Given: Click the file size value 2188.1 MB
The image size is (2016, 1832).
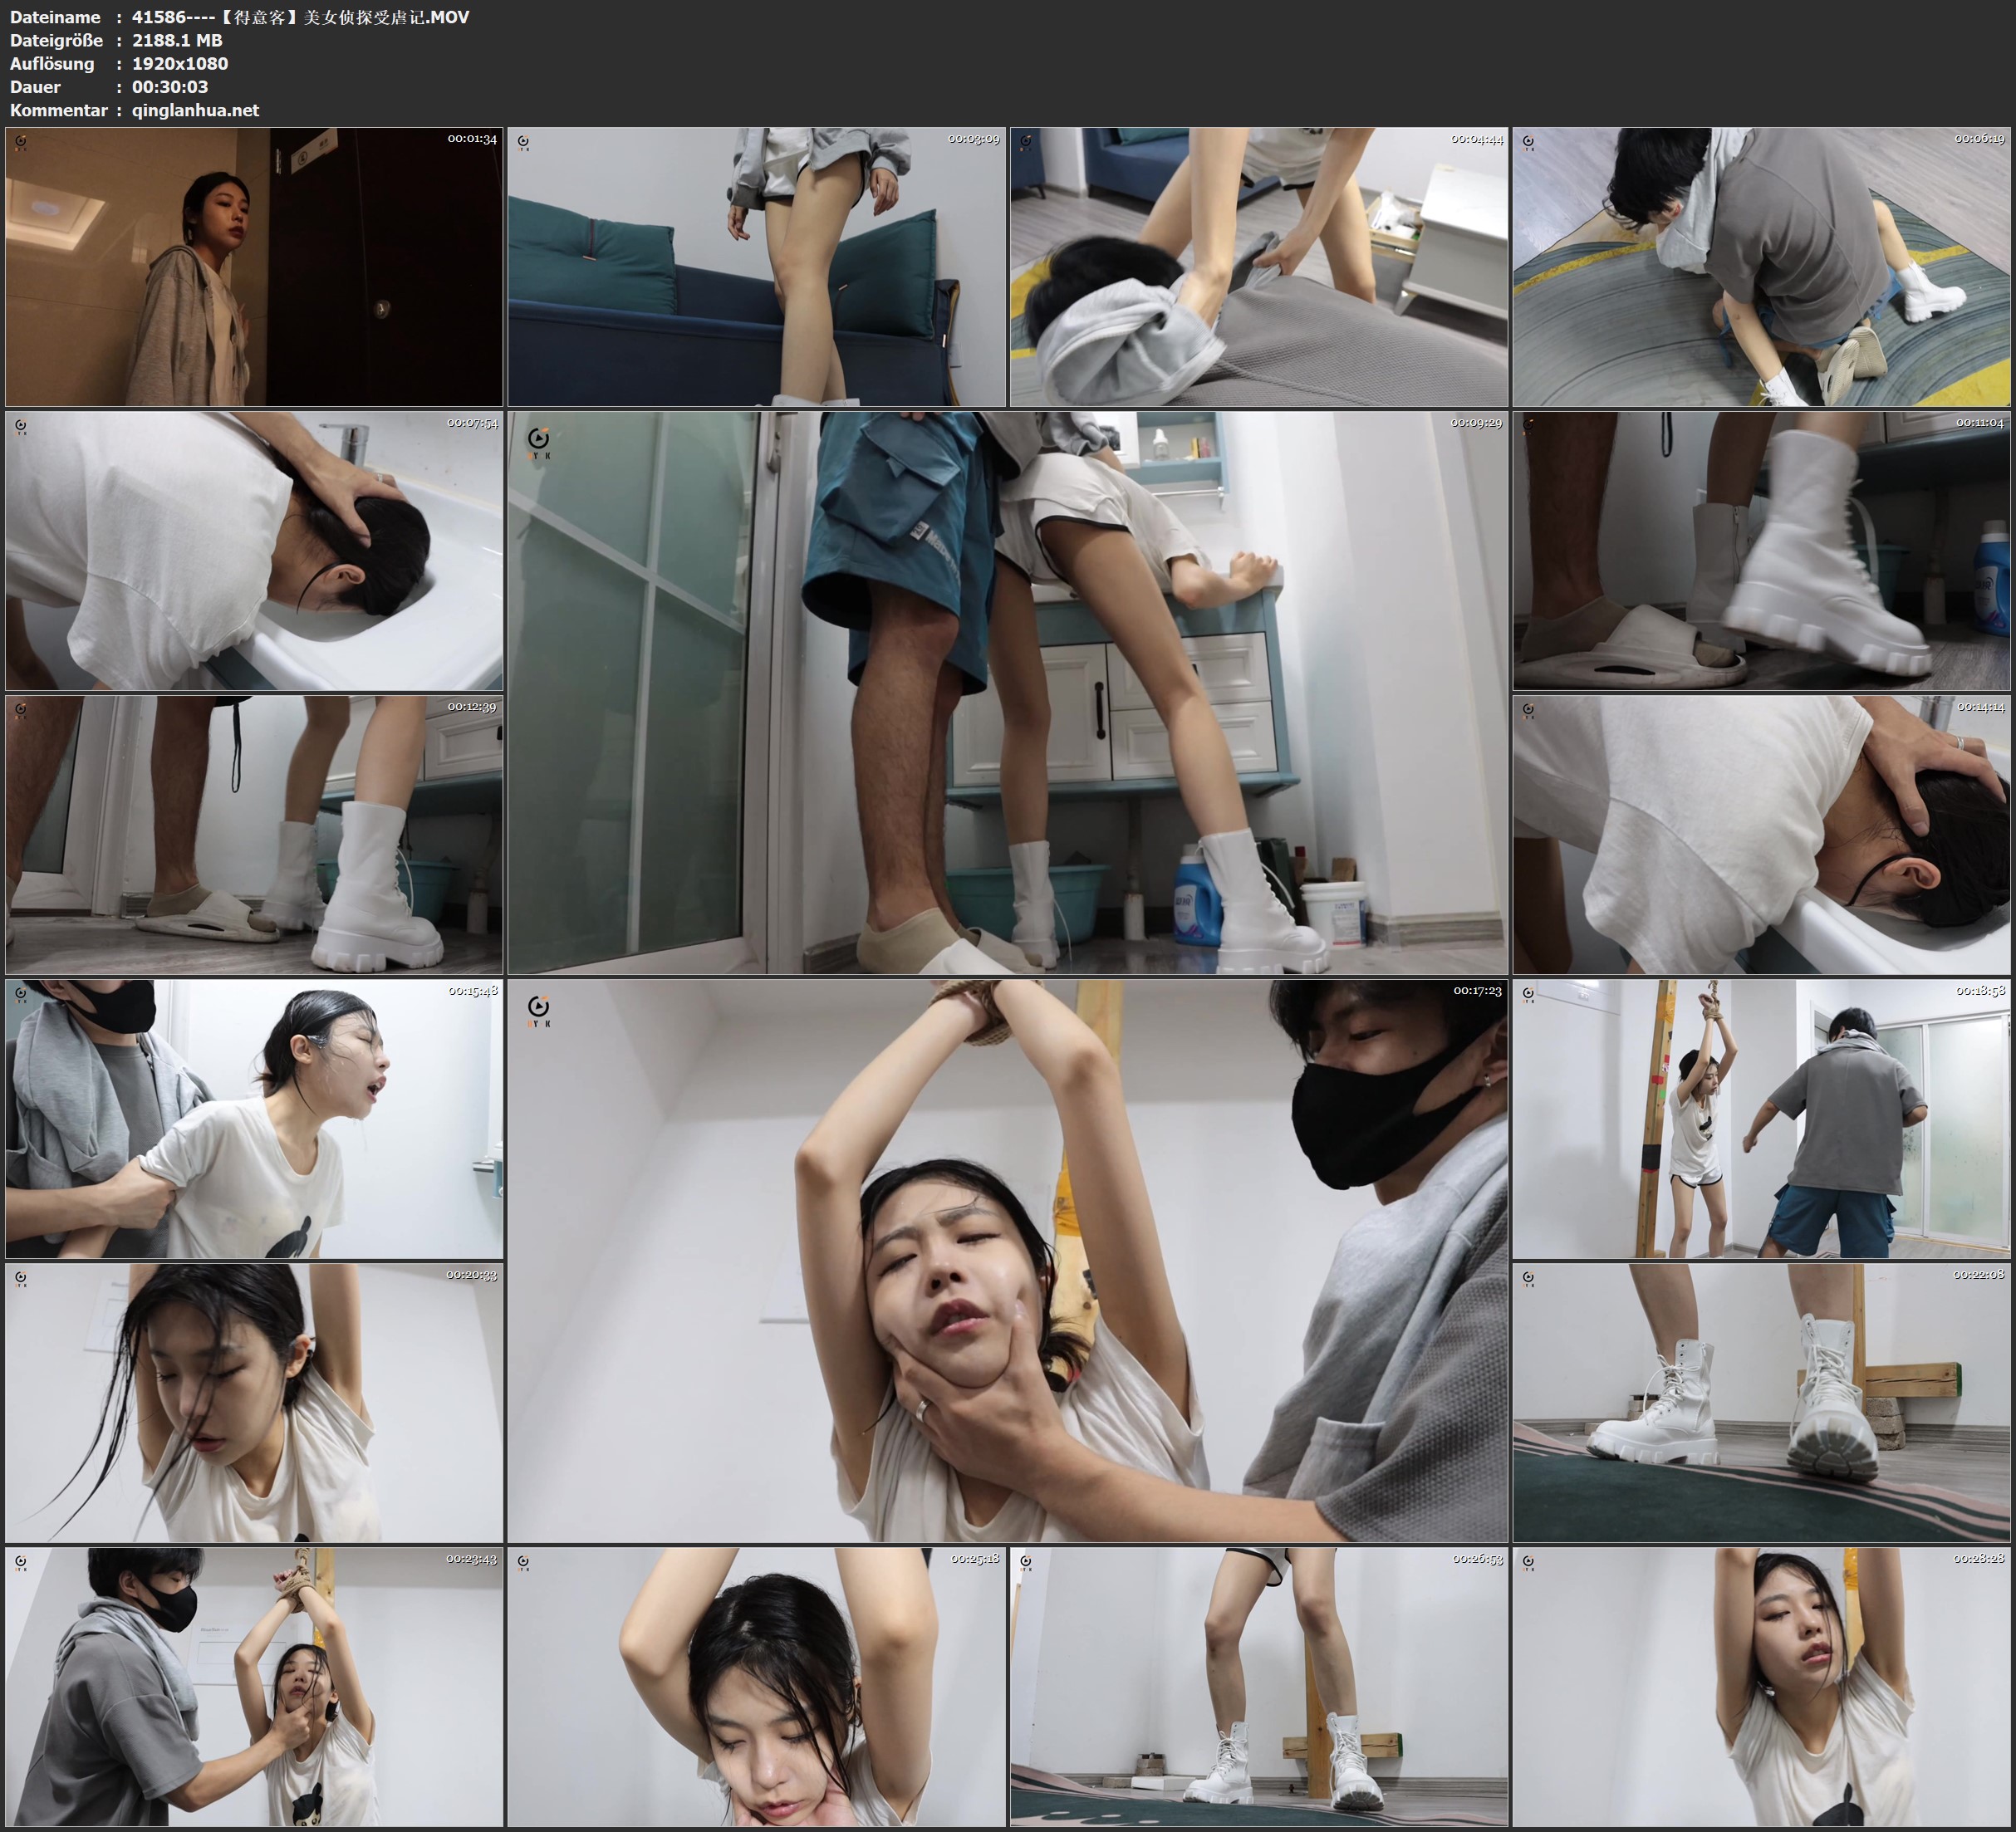Looking at the screenshot, I should click(x=177, y=40).
